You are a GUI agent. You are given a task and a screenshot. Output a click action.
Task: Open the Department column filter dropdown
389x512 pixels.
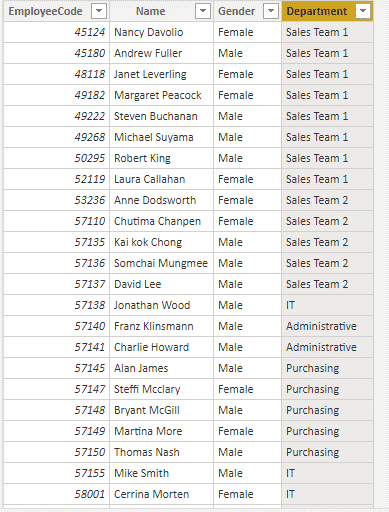(363, 11)
